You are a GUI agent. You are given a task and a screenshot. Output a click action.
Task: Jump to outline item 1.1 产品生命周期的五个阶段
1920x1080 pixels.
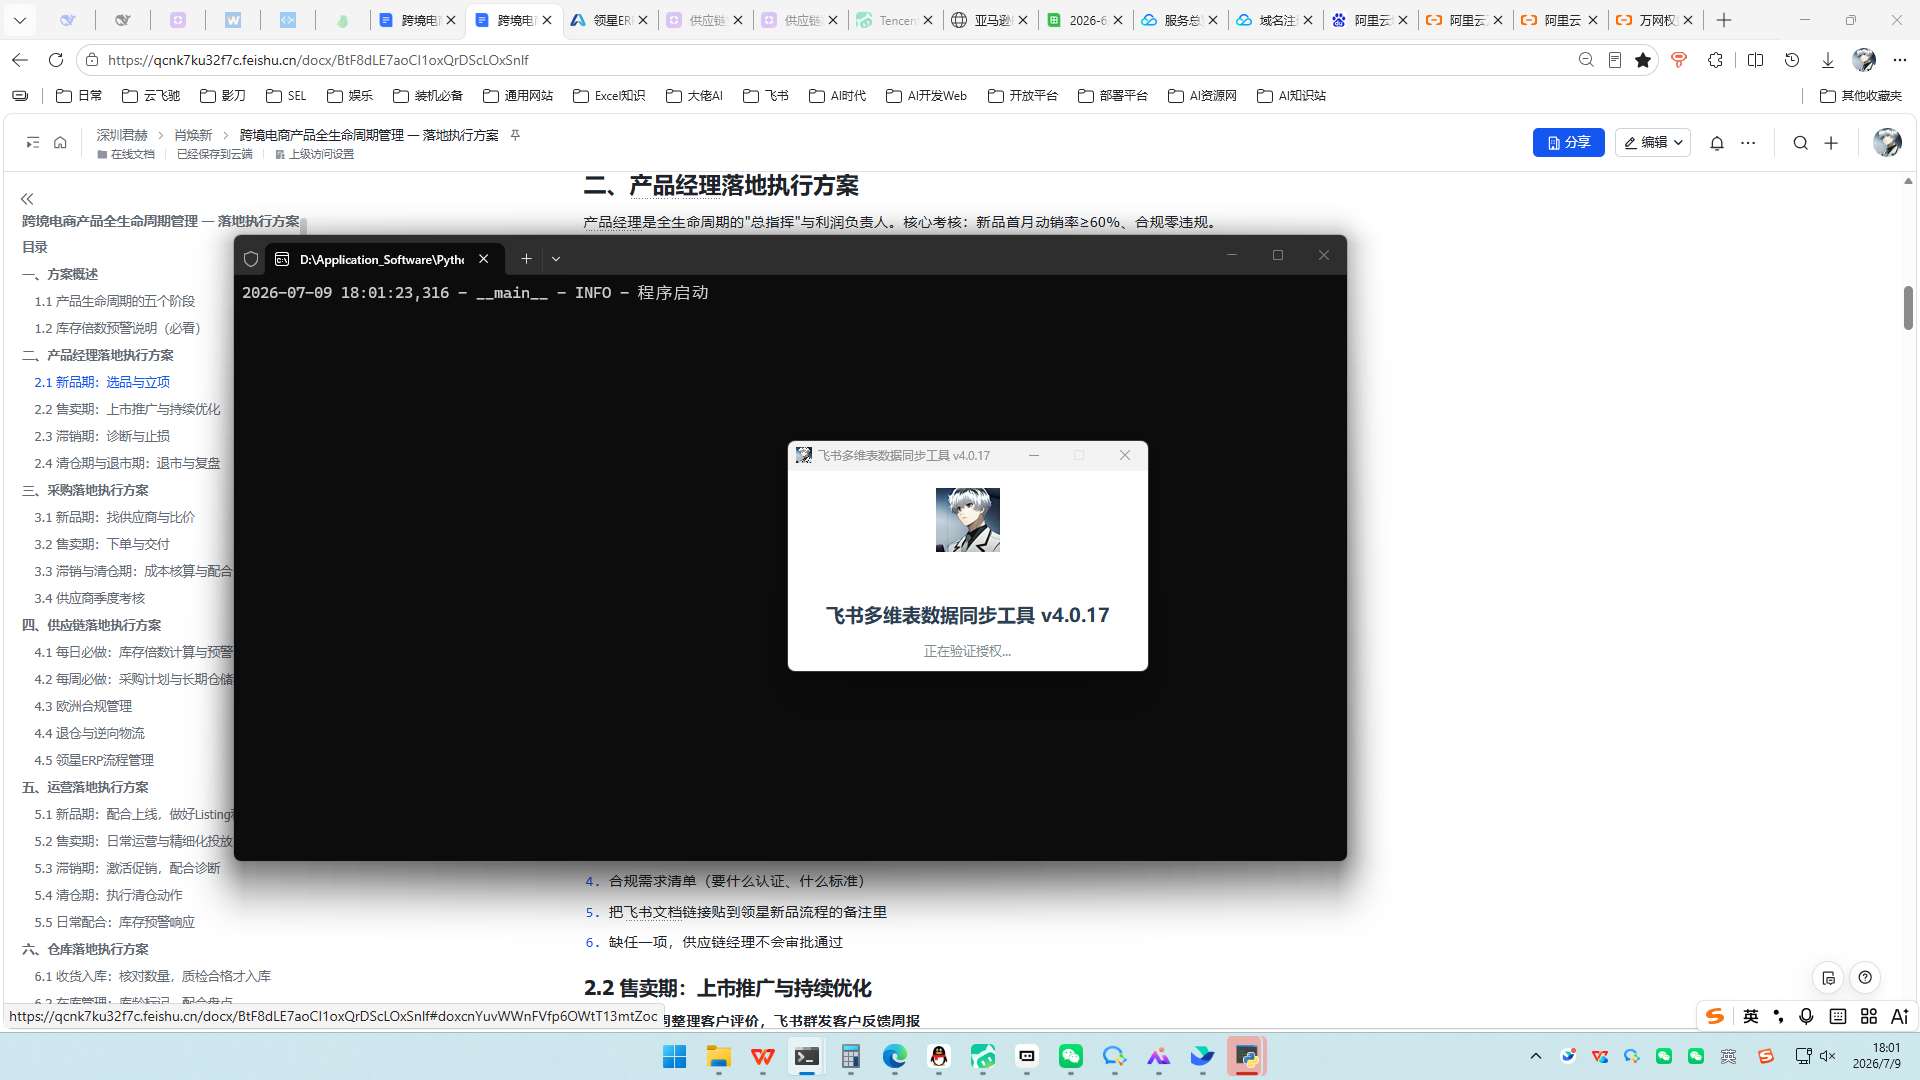pos(115,301)
